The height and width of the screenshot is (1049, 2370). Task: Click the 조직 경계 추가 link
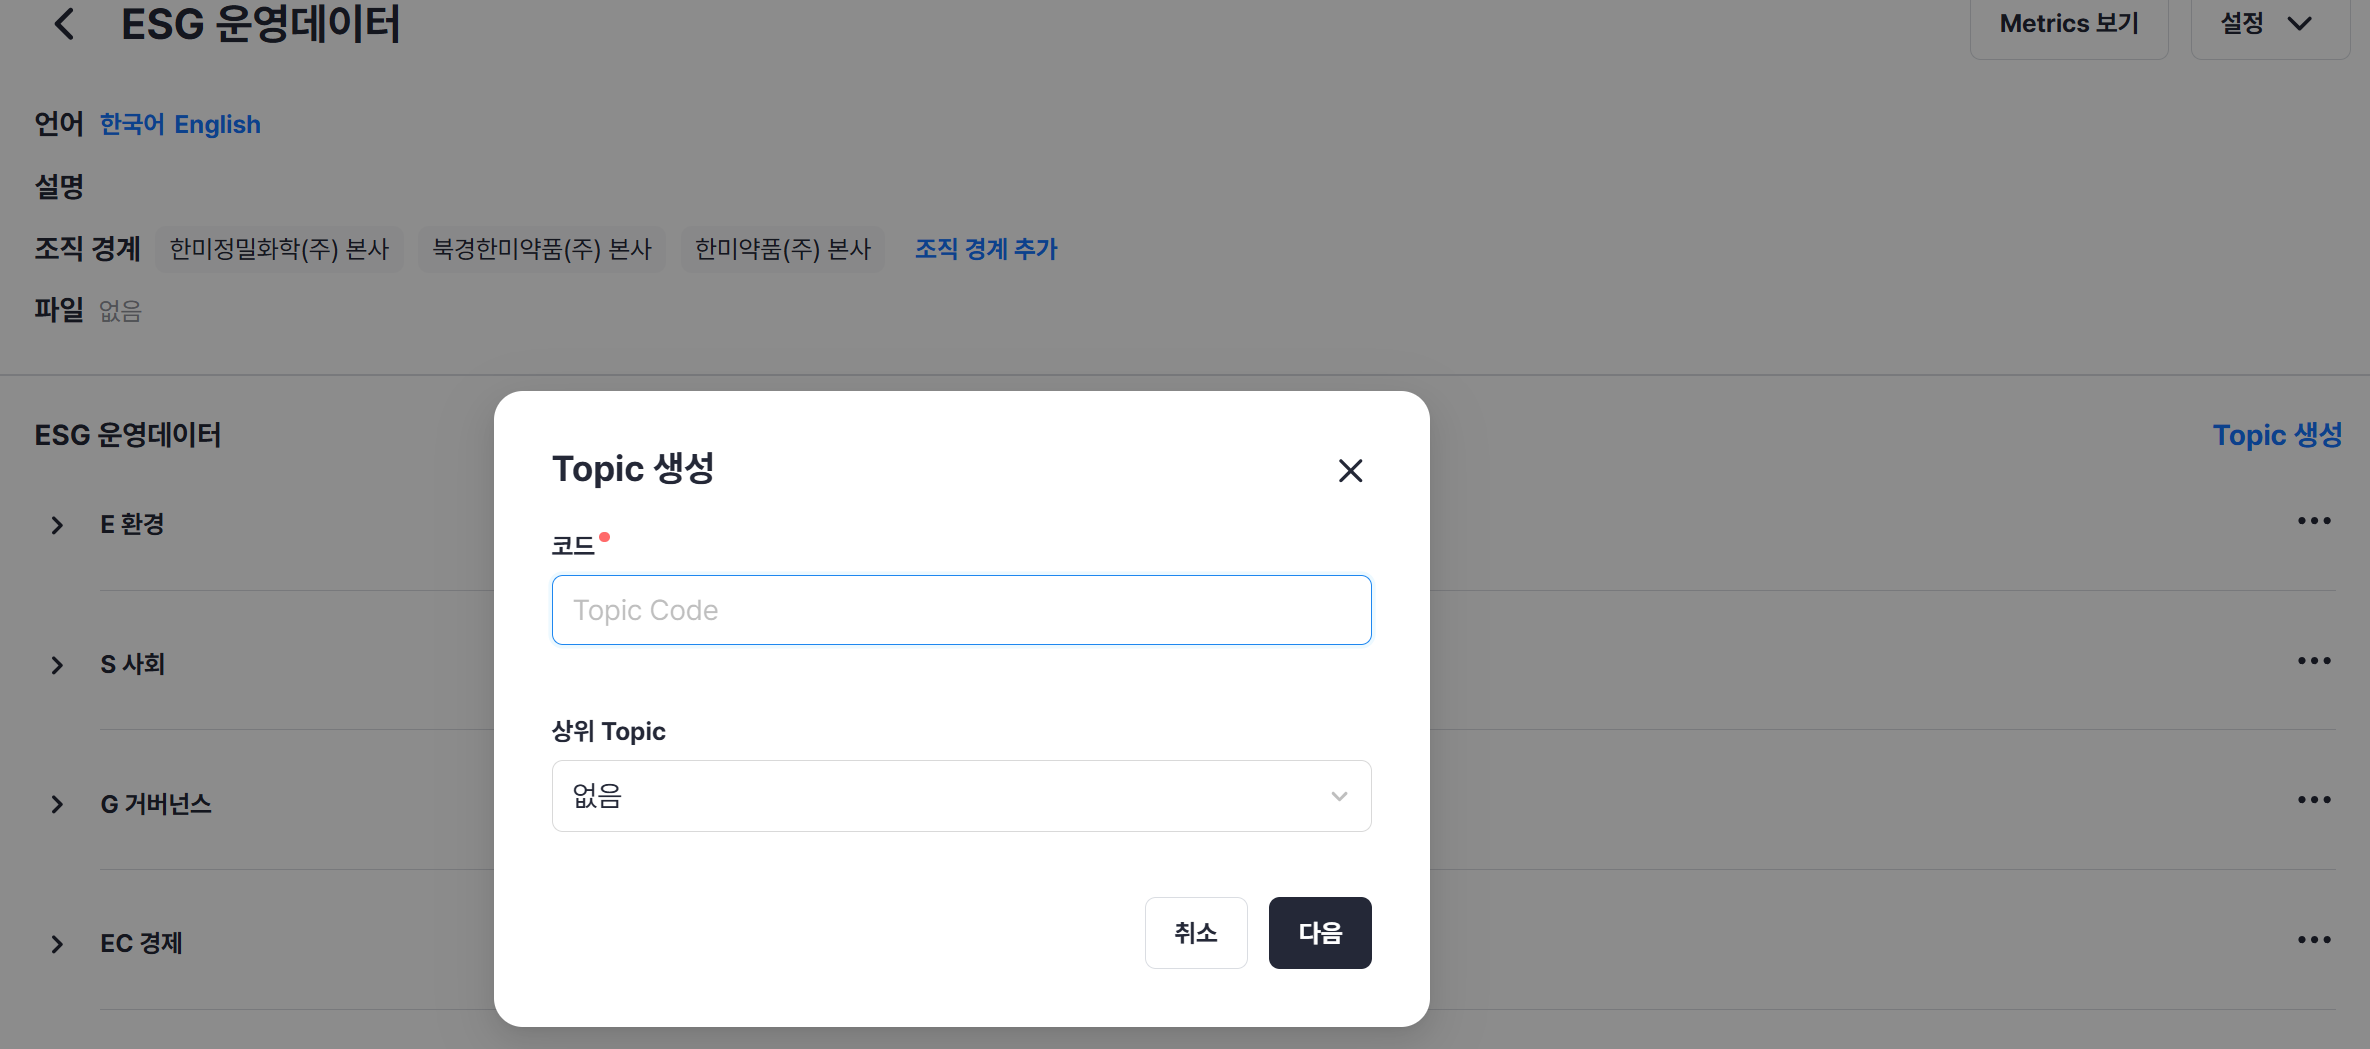[x=986, y=249]
